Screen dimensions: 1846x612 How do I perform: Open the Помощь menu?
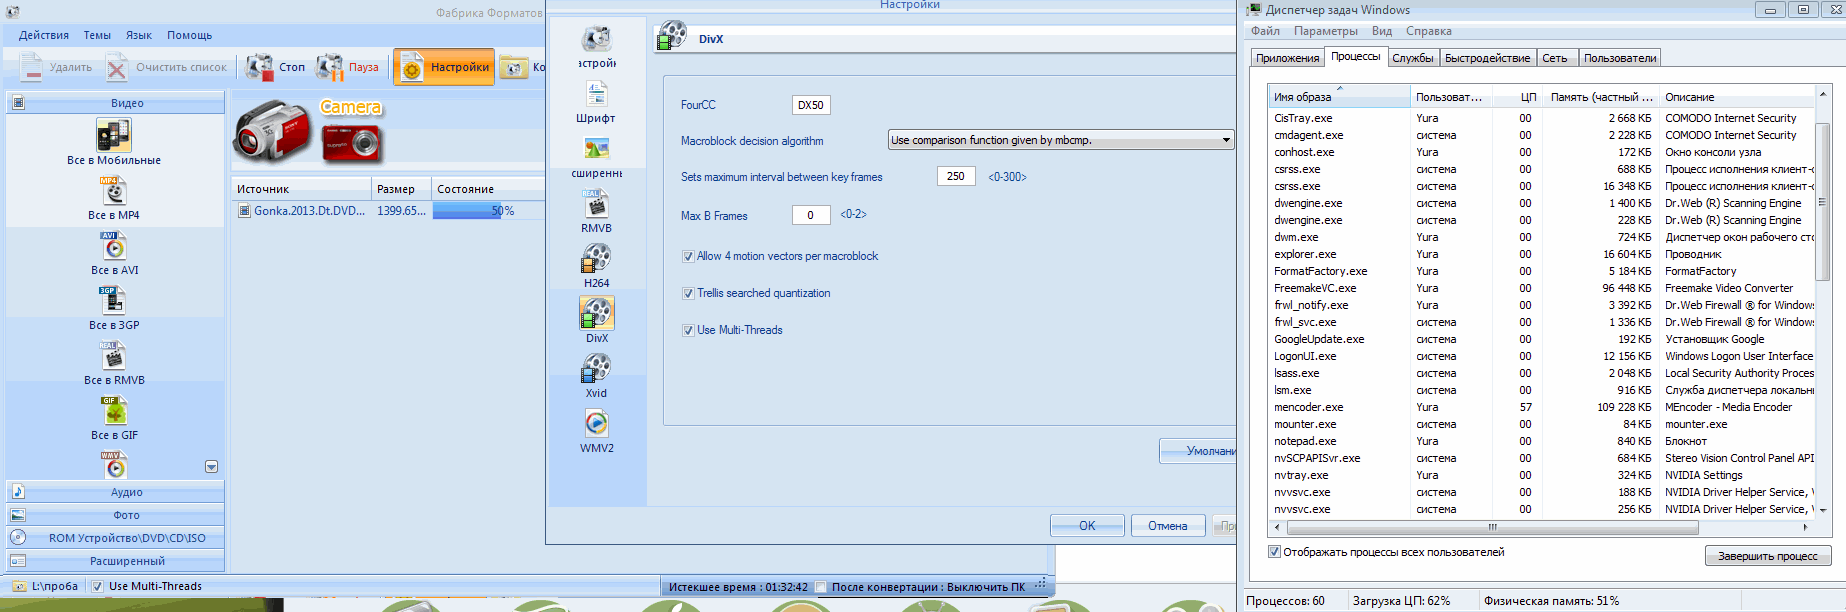pyautogui.click(x=189, y=35)
